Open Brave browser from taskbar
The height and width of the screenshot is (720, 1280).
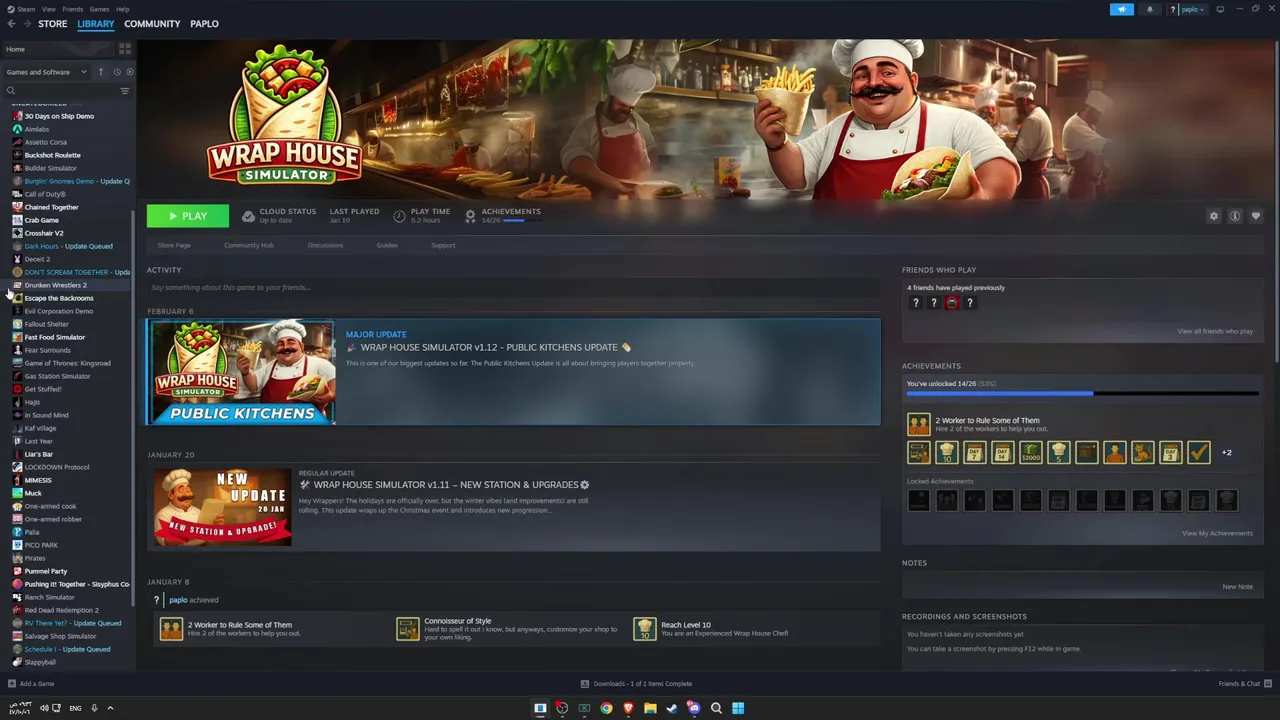tap(628, 708)
